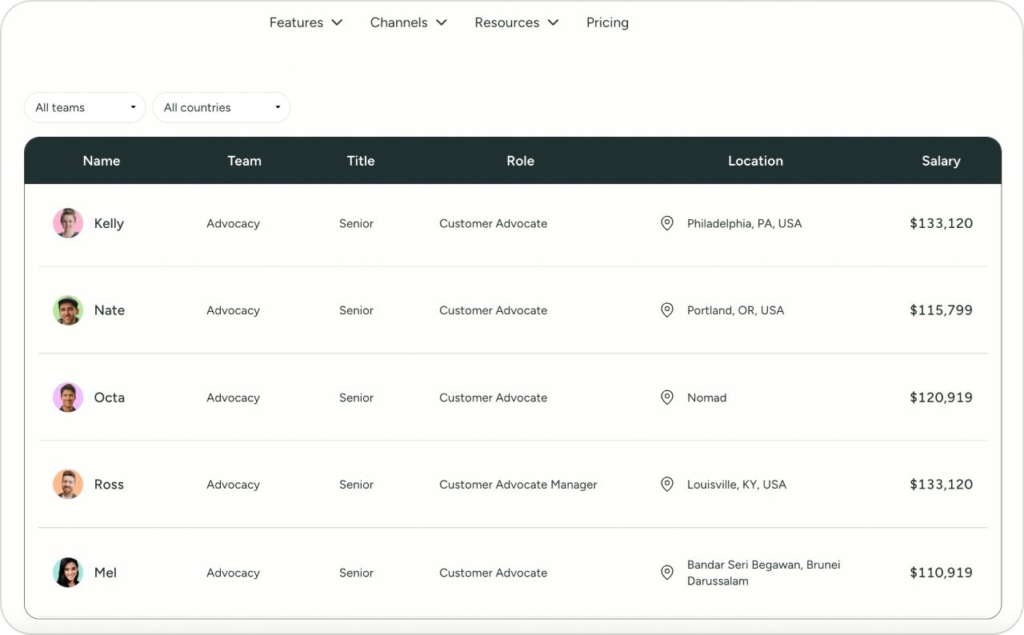
Task: Click location pin icon beside Philadelphia
Action: (x=667, y=223)
